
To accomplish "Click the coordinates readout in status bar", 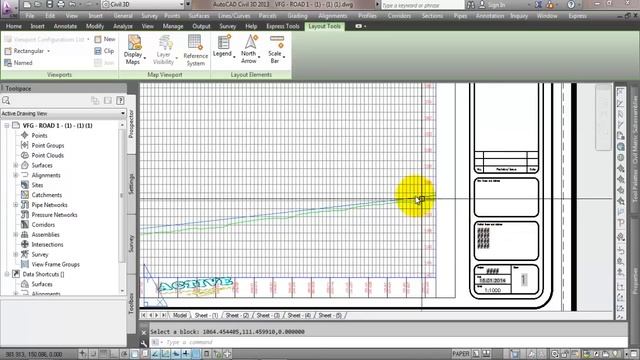I will [x=34, y=354].
